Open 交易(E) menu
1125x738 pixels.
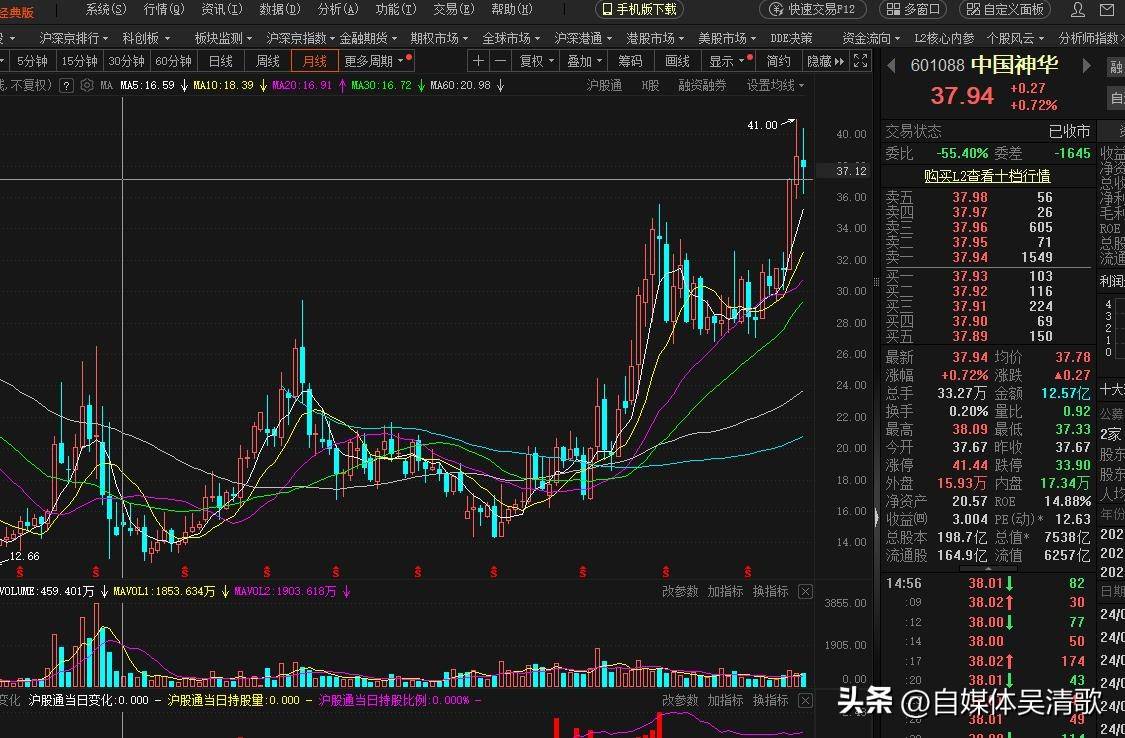(x=453, y=9)
